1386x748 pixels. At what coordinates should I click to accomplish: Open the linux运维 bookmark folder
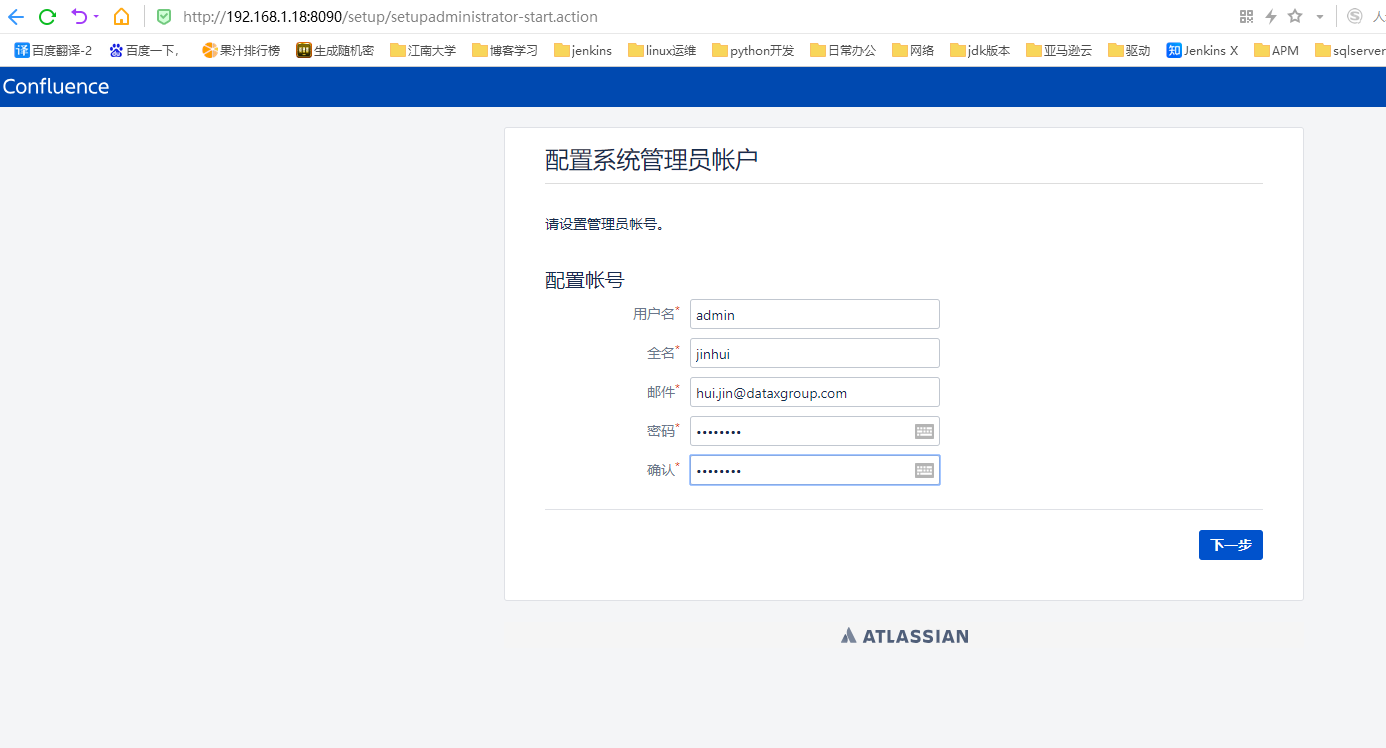(x=662, y=50)
